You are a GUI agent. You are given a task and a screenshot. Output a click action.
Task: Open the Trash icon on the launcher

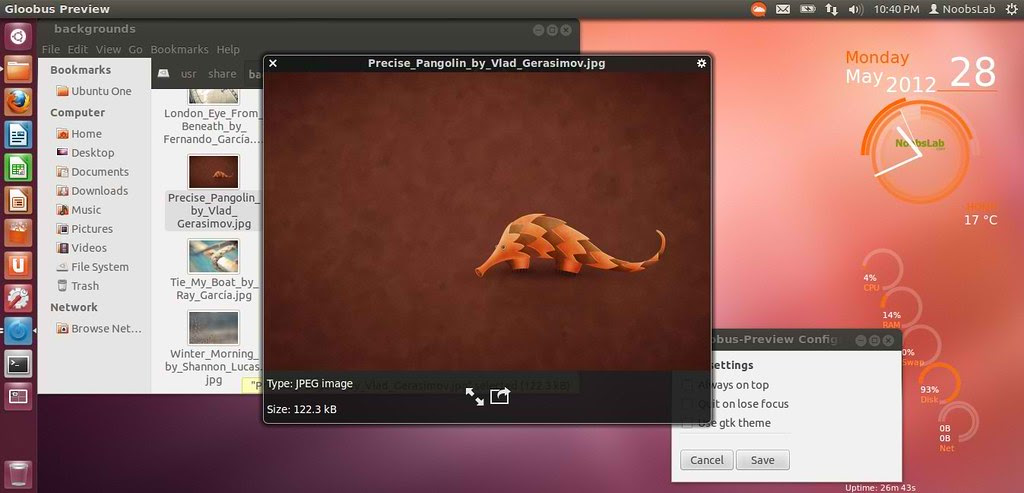click(x=18, y=475)
